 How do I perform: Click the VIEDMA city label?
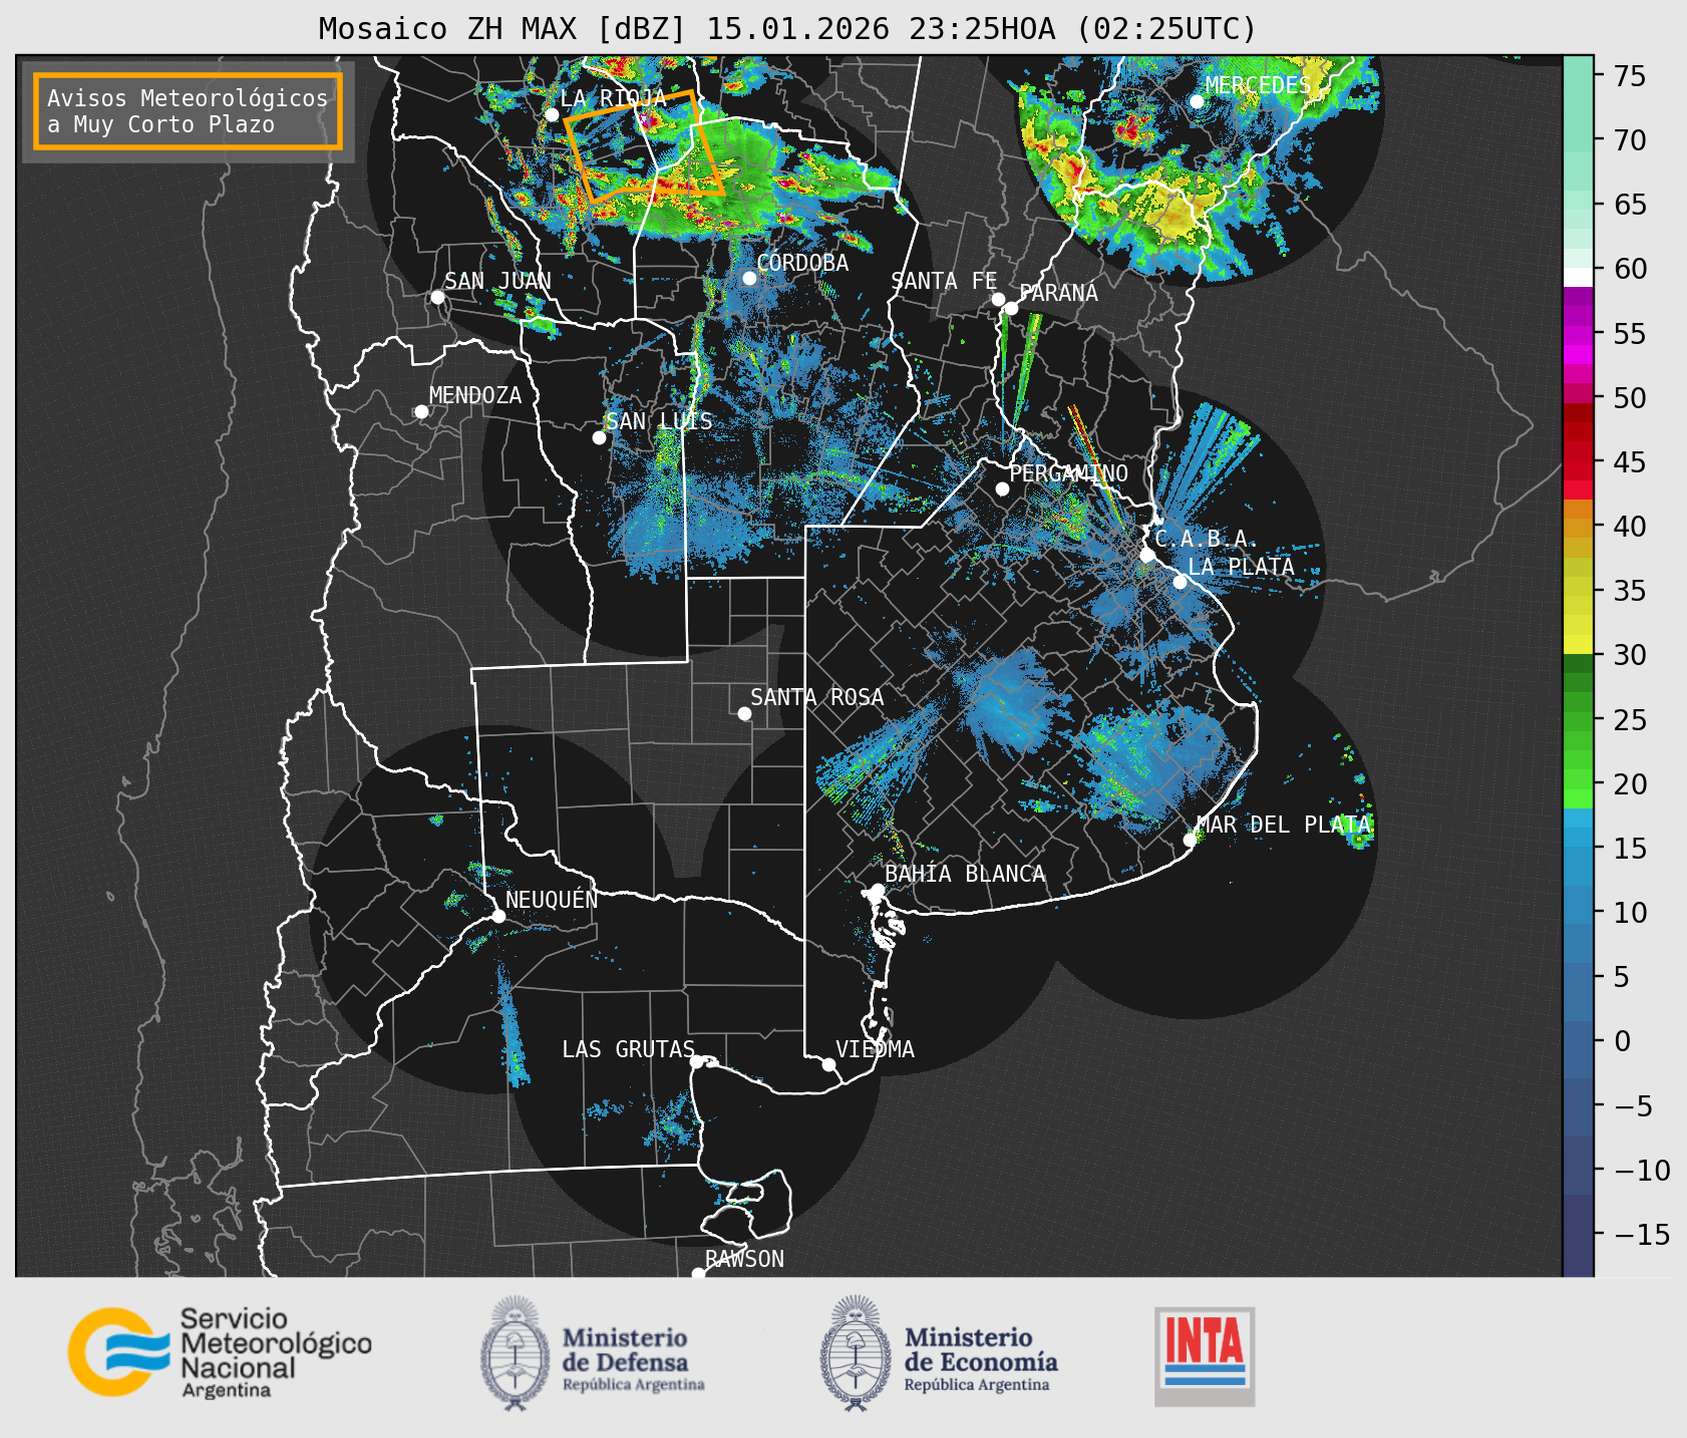(x=875, y=1049)
